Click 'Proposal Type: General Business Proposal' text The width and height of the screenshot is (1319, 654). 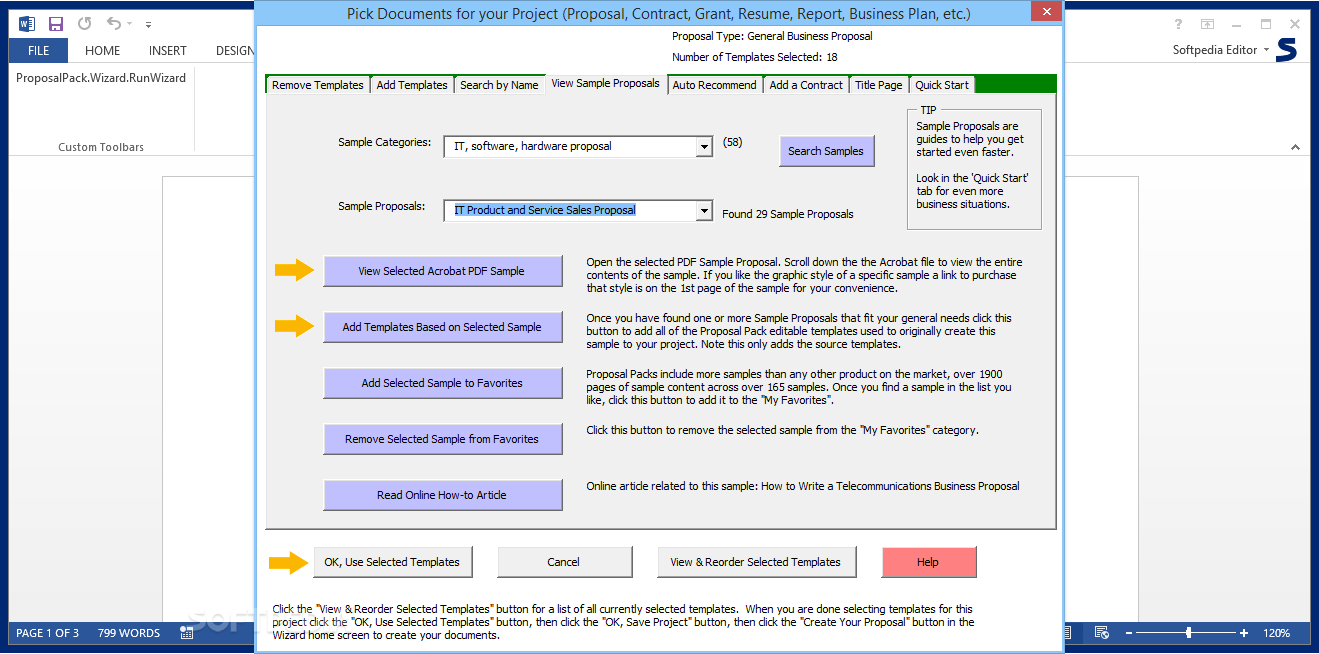click(772, 36)
